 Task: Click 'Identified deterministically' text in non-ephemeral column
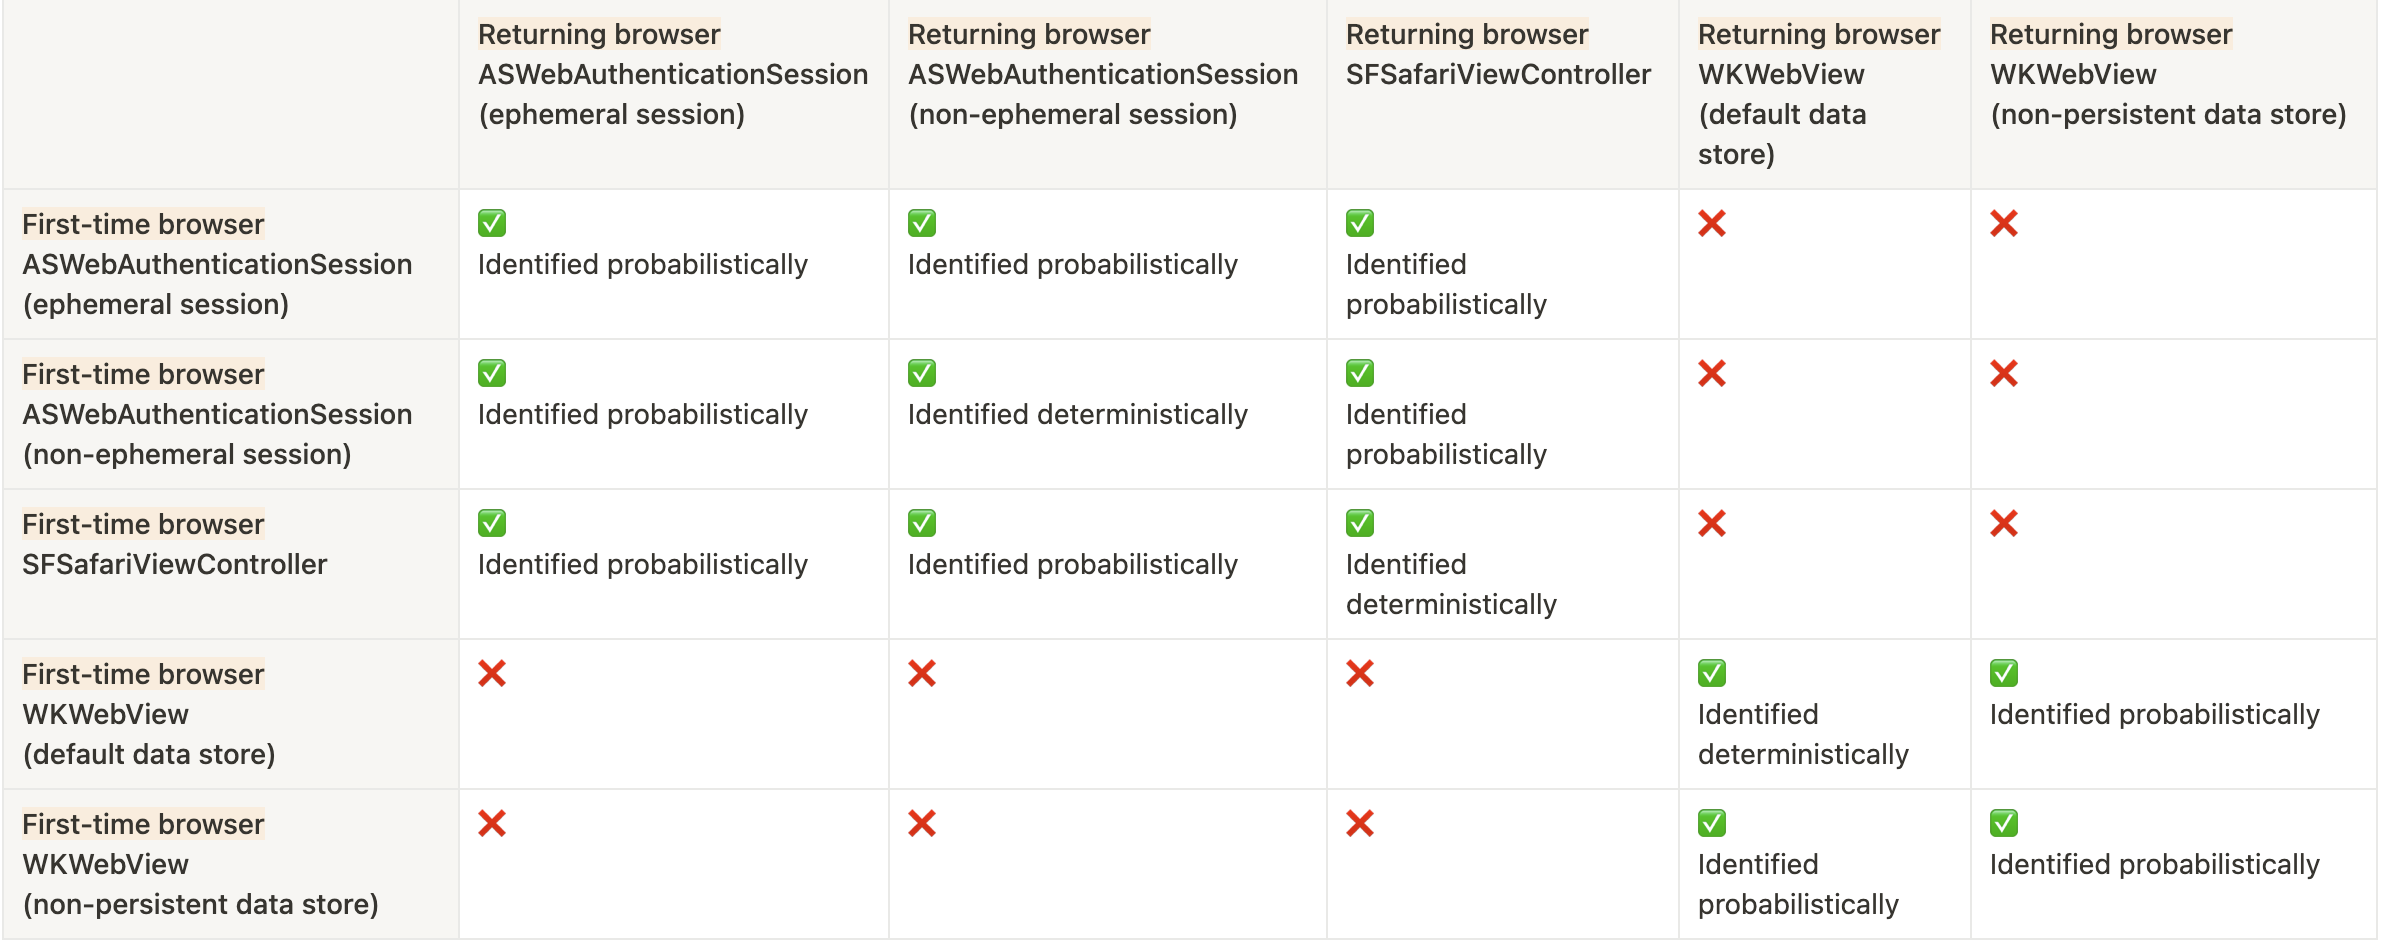[1077, 414]
